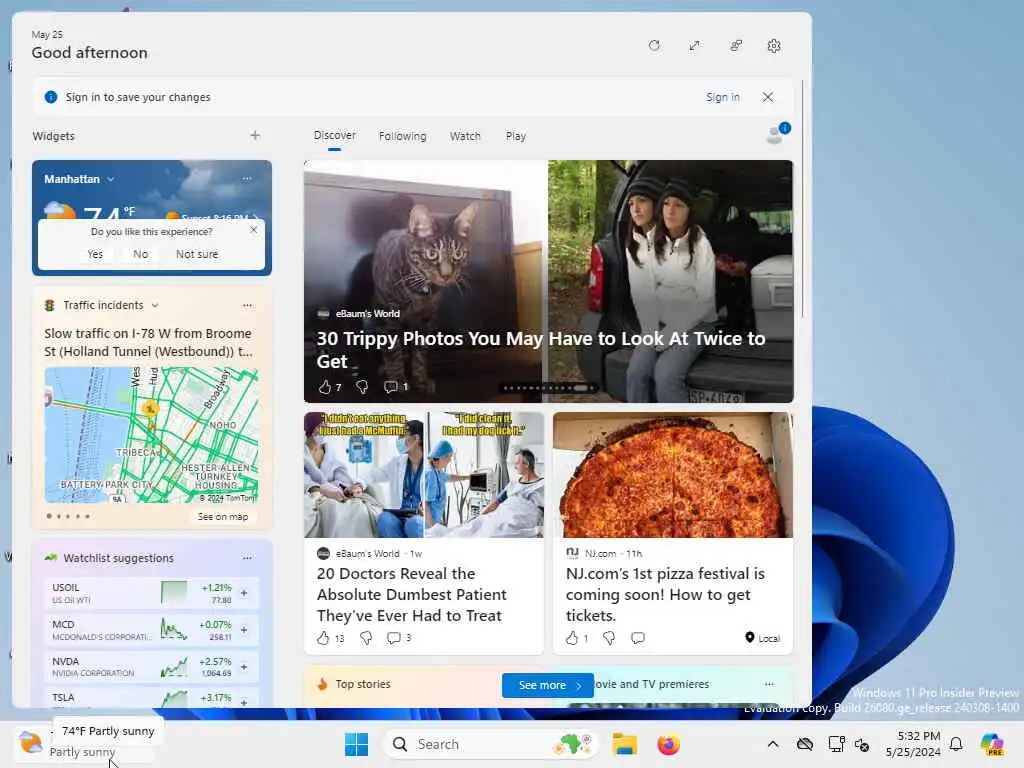Switch to the Discover tab

coord(334,135)
